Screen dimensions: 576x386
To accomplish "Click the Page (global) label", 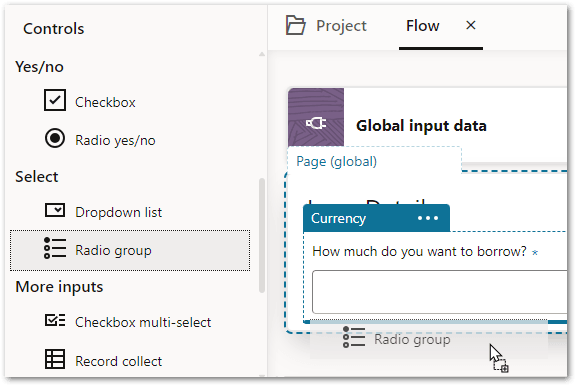I will (336, 162).
